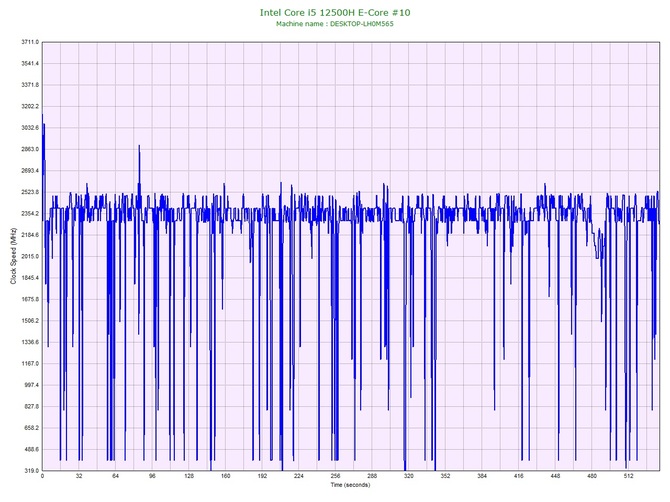Click the 512 tick on time axis
This screenshot has height=502, width=670.
629,476
